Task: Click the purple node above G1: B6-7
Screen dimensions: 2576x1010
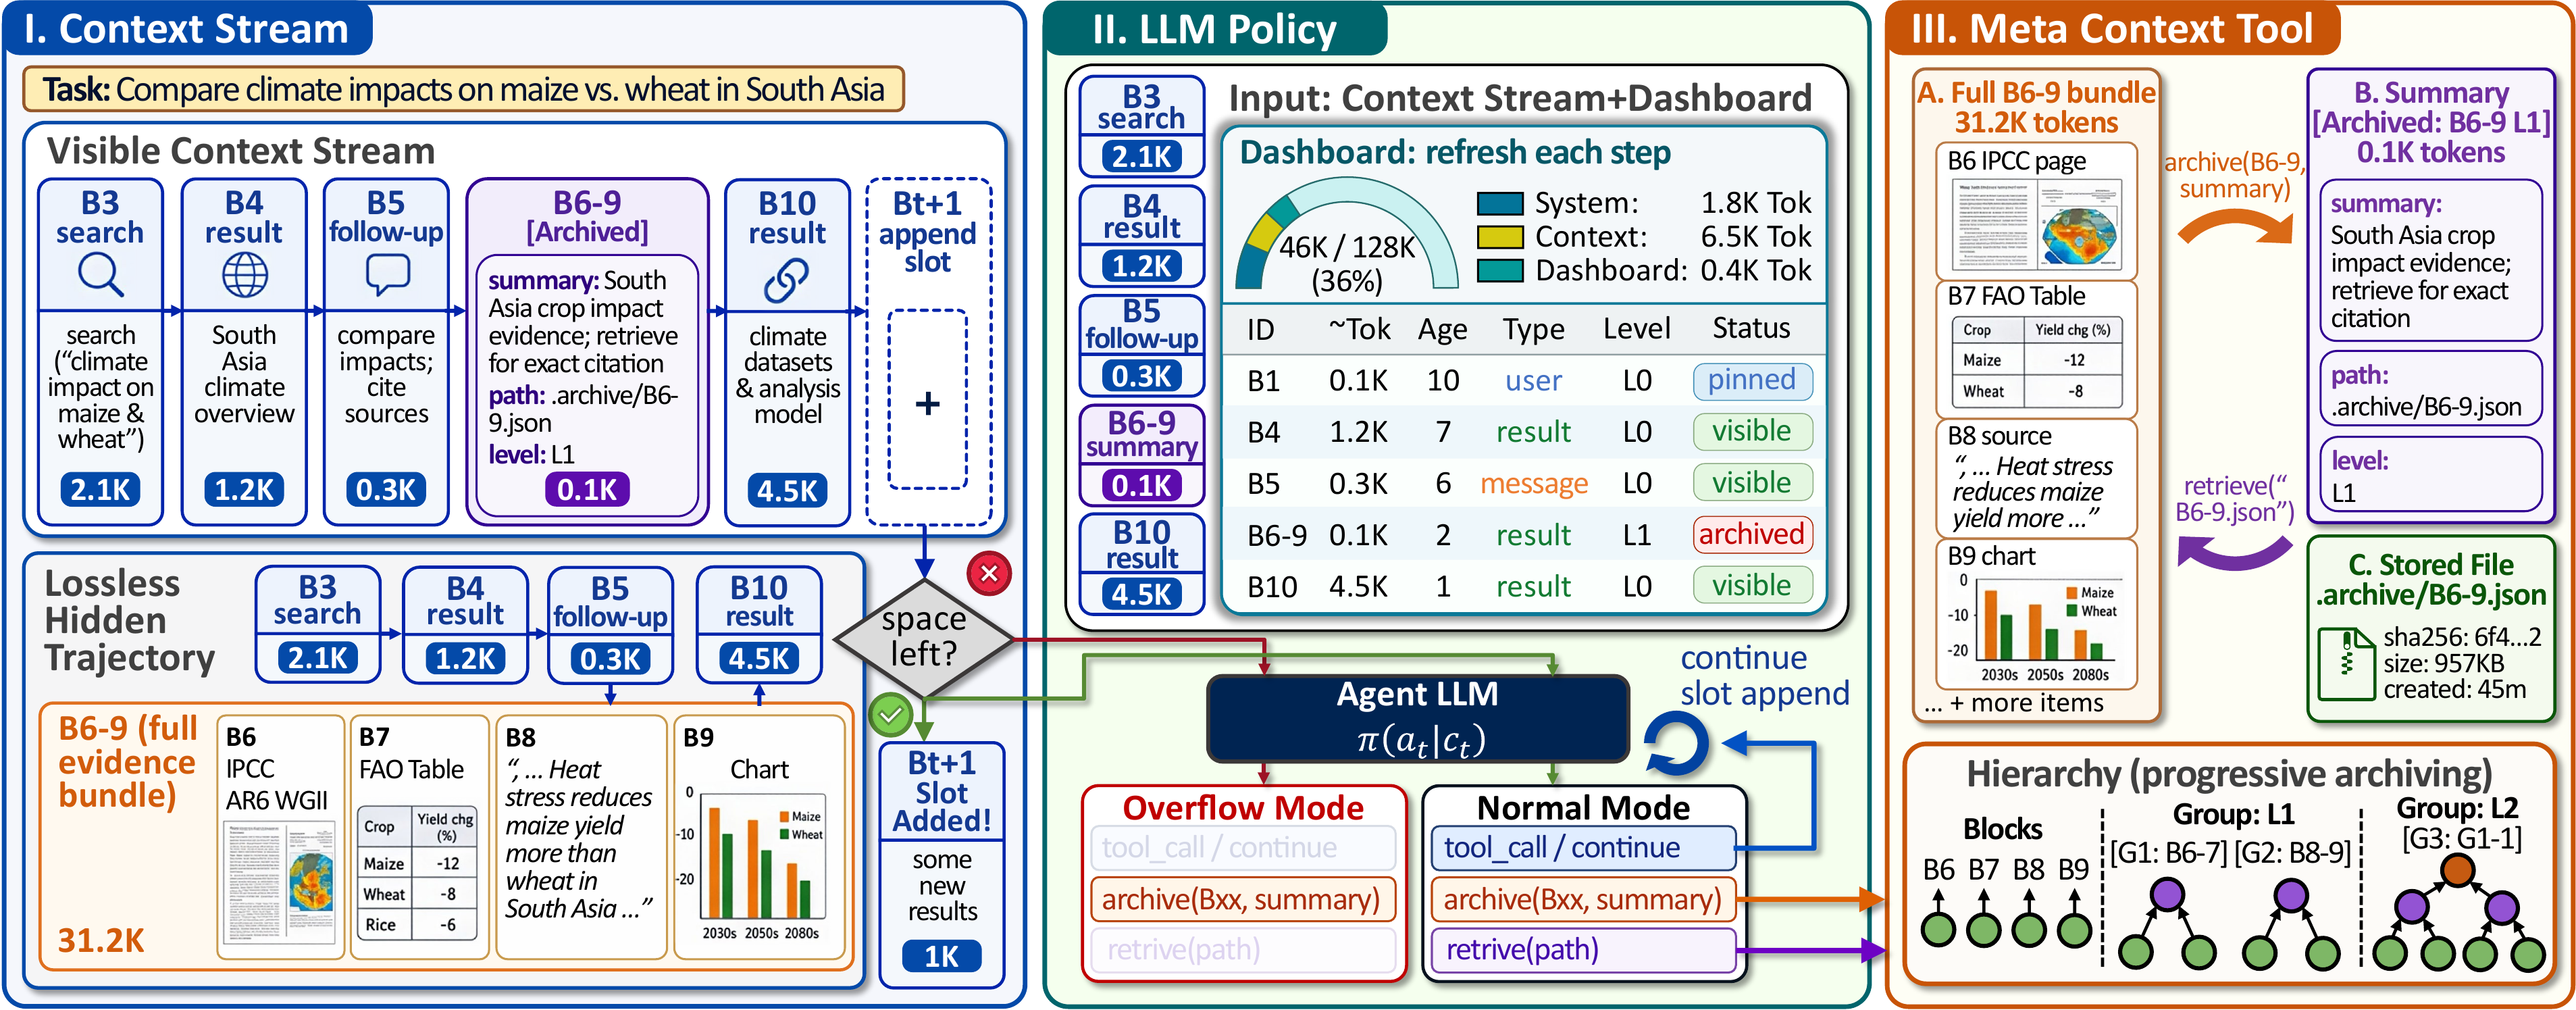Action: point(2167,893)
